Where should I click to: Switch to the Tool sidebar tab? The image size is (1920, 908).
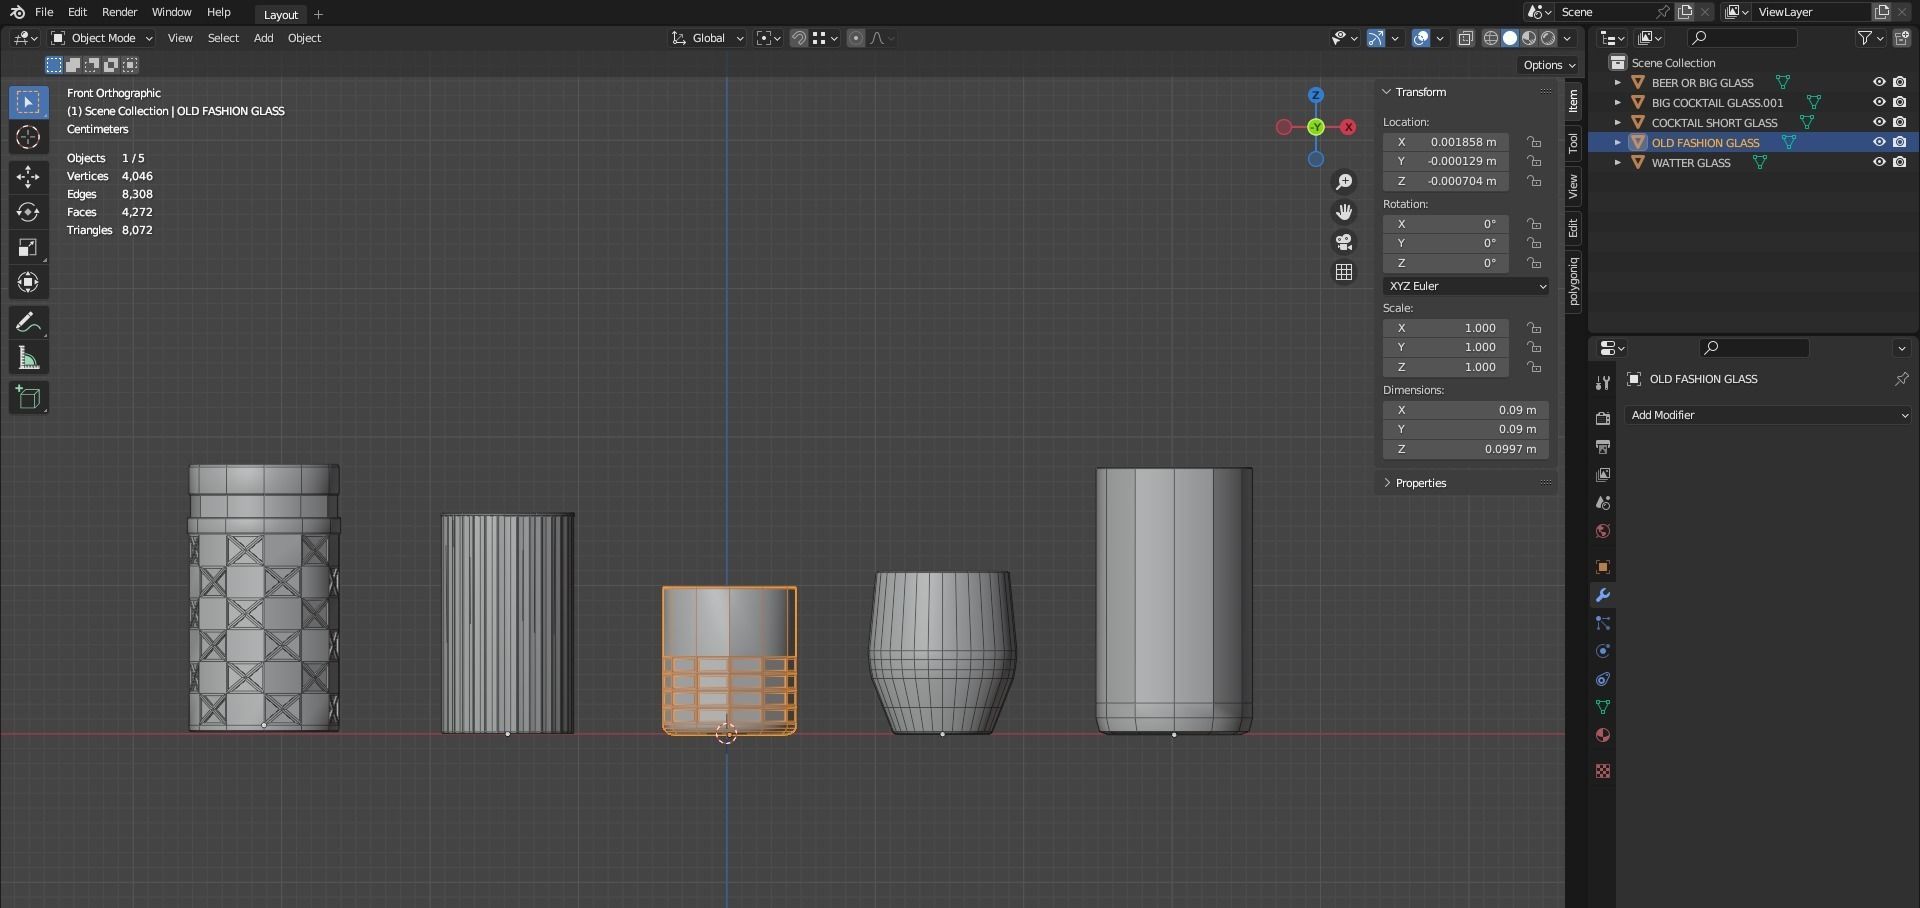pos(1573,144)
